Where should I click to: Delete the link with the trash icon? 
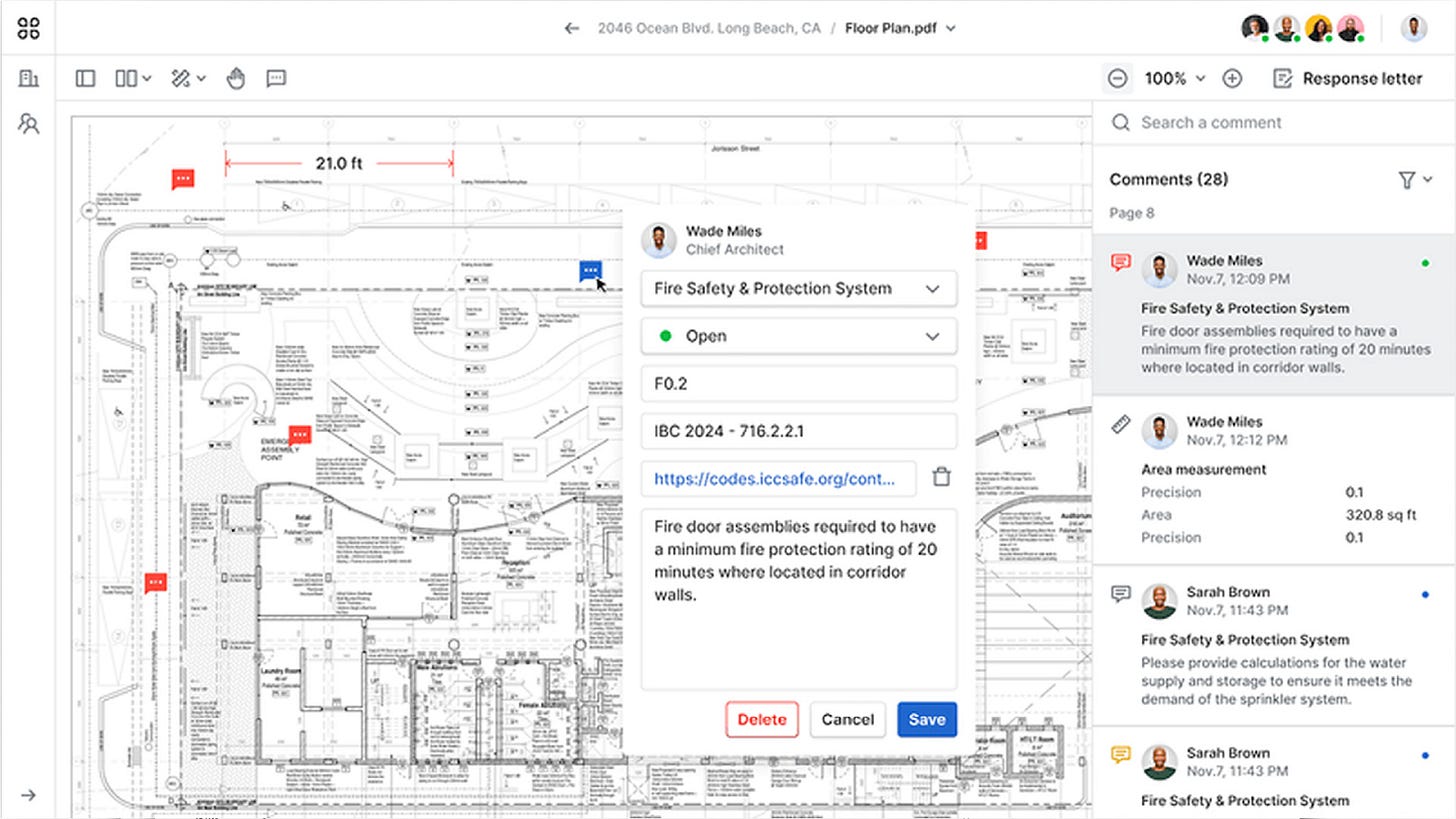tap(941, 478)
